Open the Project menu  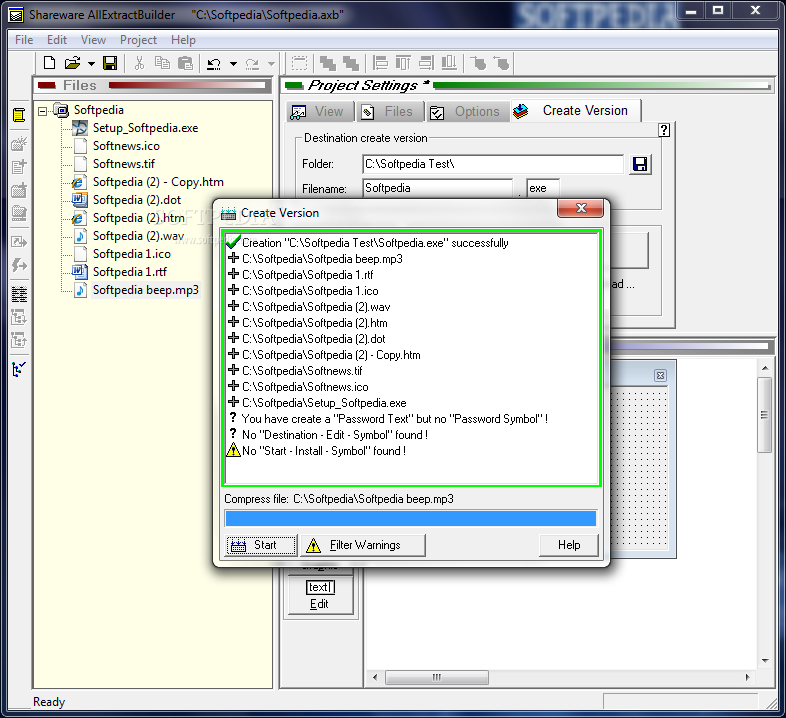click(x=138, y=40)
